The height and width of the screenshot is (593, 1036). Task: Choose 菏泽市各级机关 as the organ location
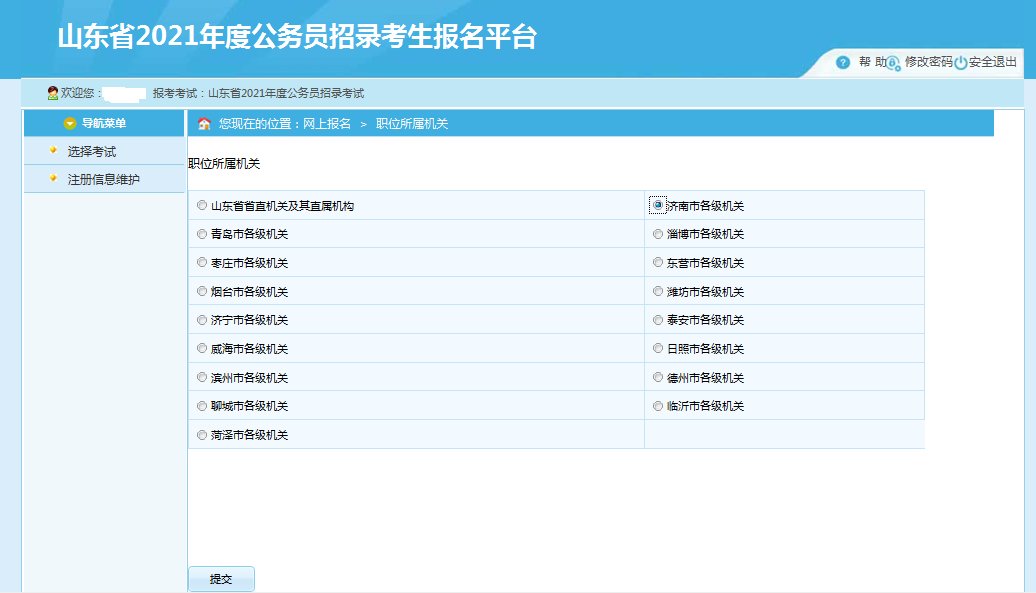(201, 434)
